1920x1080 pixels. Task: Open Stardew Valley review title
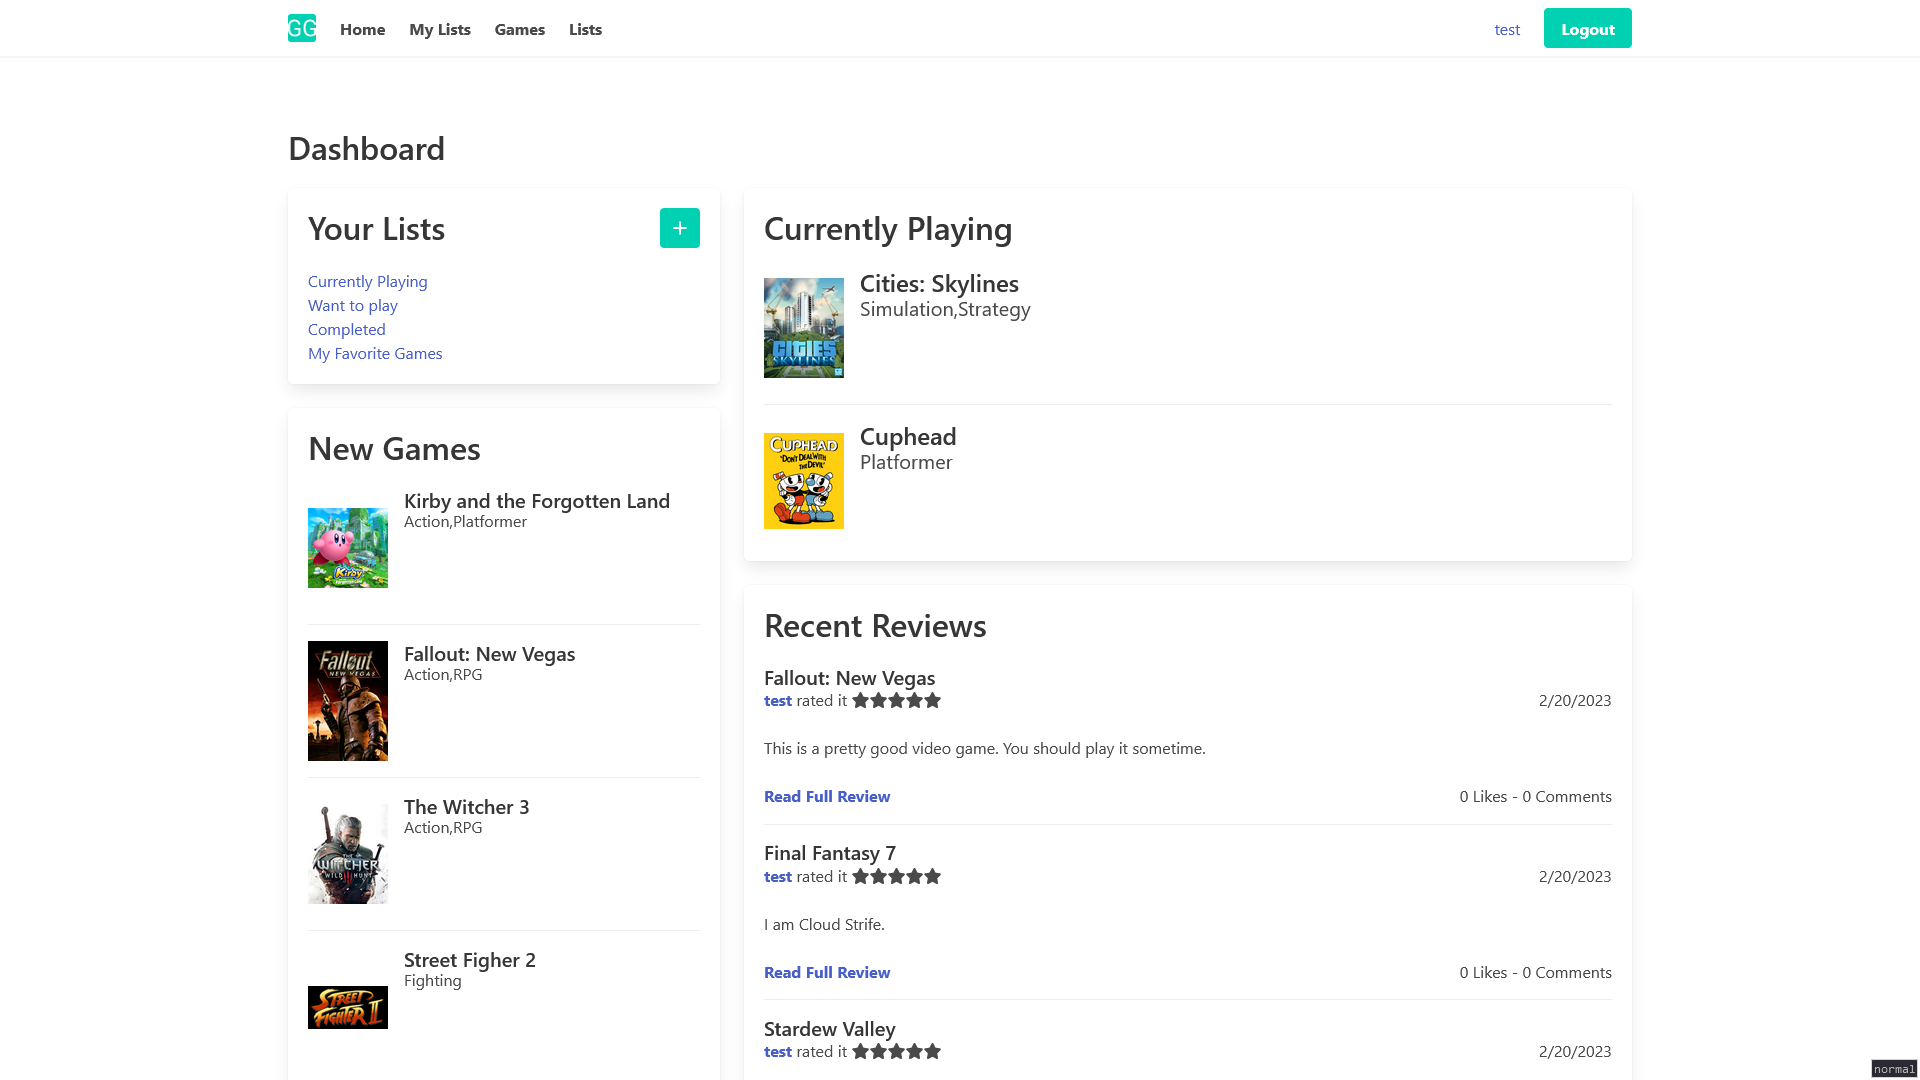pos(829,1029)
